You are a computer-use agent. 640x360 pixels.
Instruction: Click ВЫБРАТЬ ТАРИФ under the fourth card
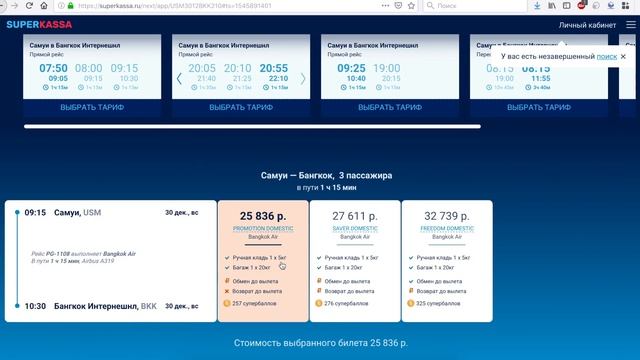coord(539,107)
